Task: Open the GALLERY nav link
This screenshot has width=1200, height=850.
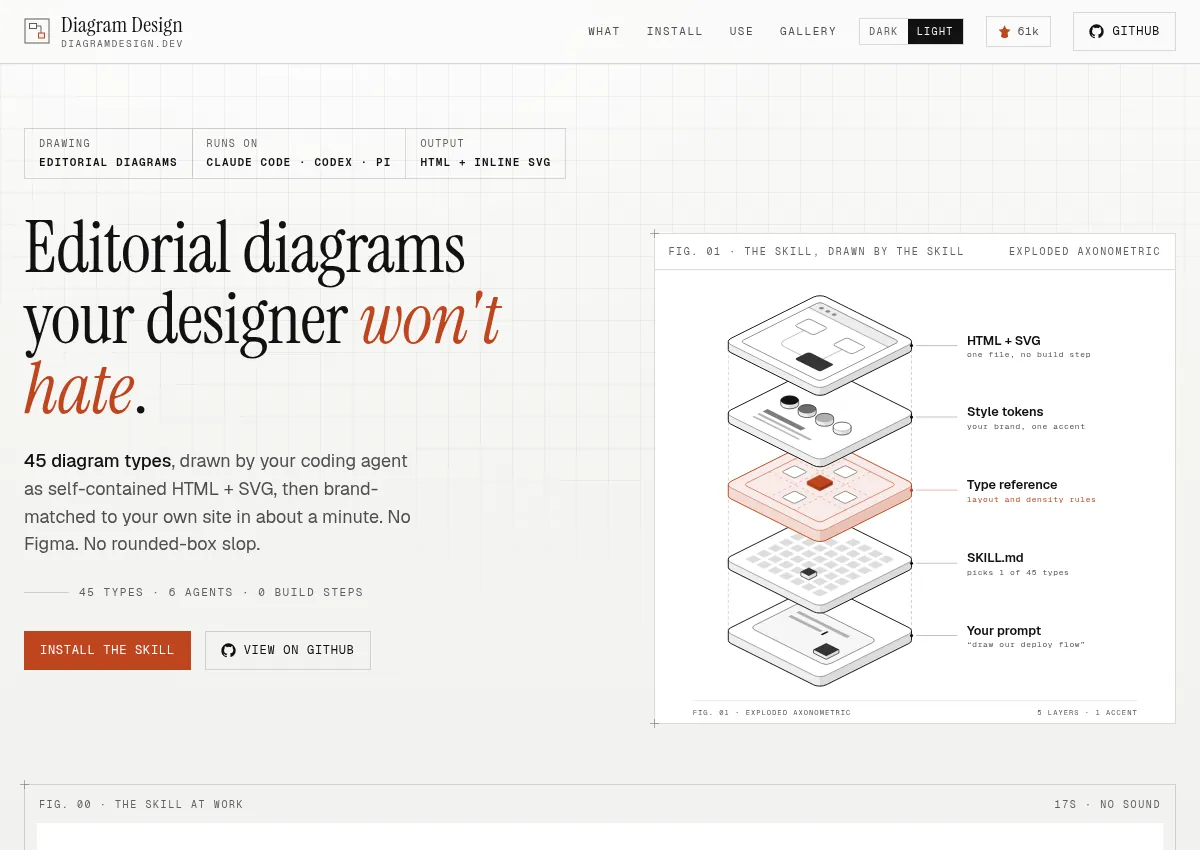Action: tap(808, 31)
